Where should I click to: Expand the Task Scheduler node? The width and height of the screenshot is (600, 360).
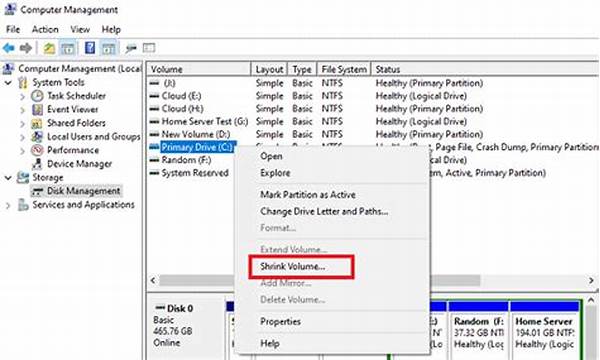(x=22, y=96)
